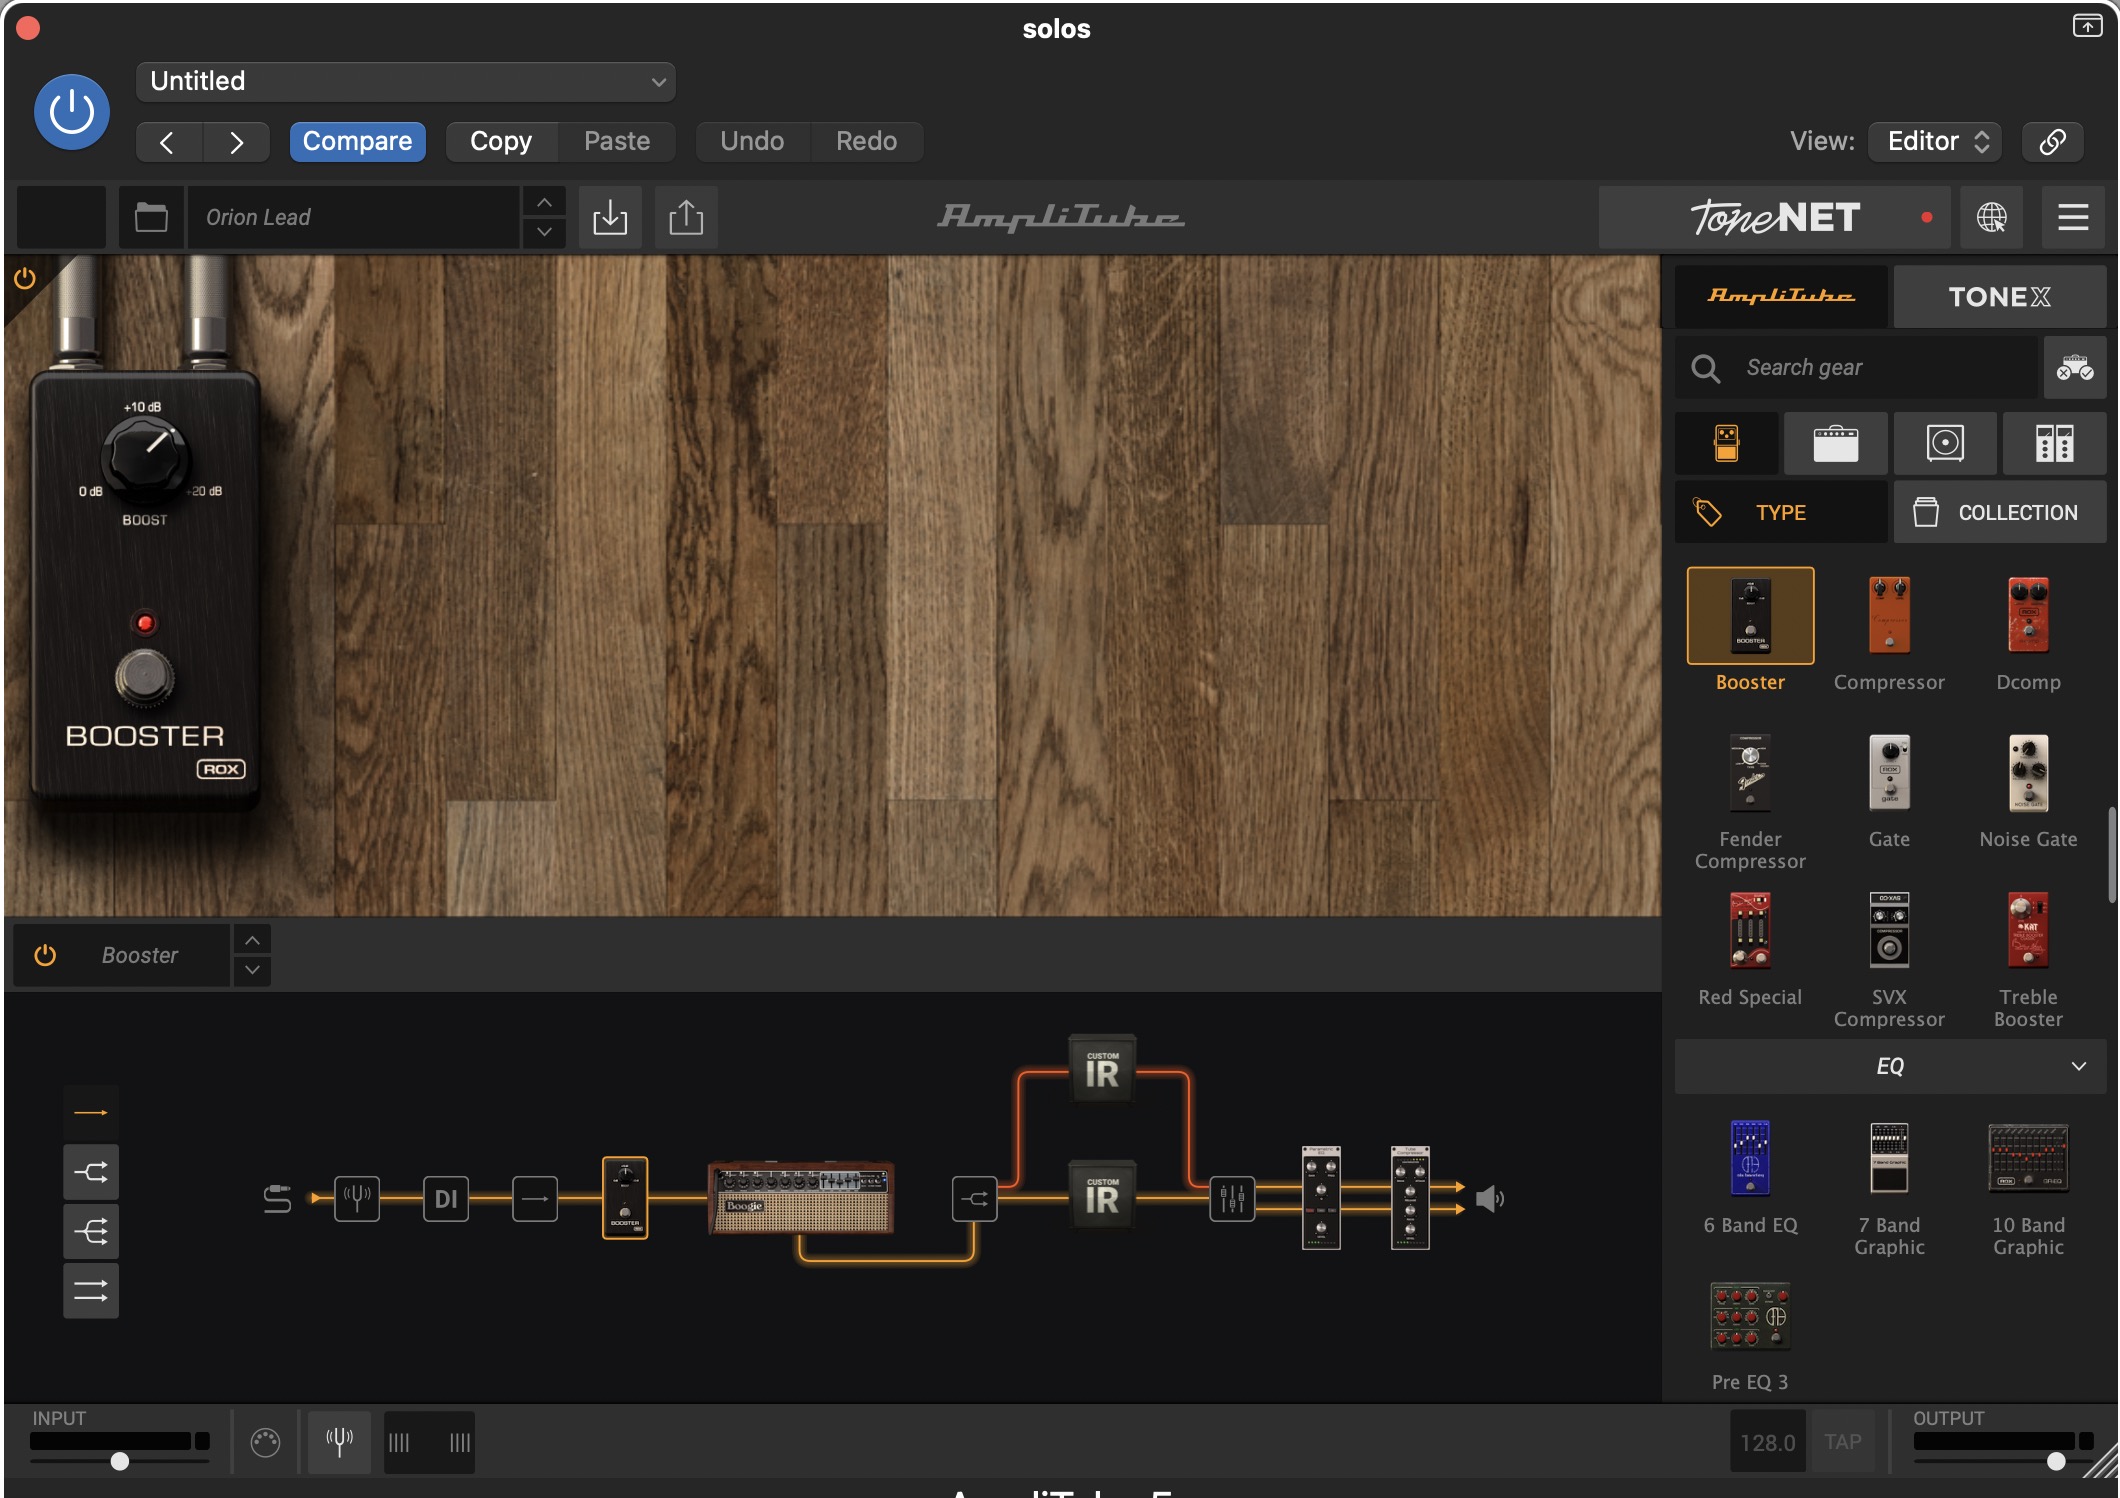Click the Copy button

501,141
